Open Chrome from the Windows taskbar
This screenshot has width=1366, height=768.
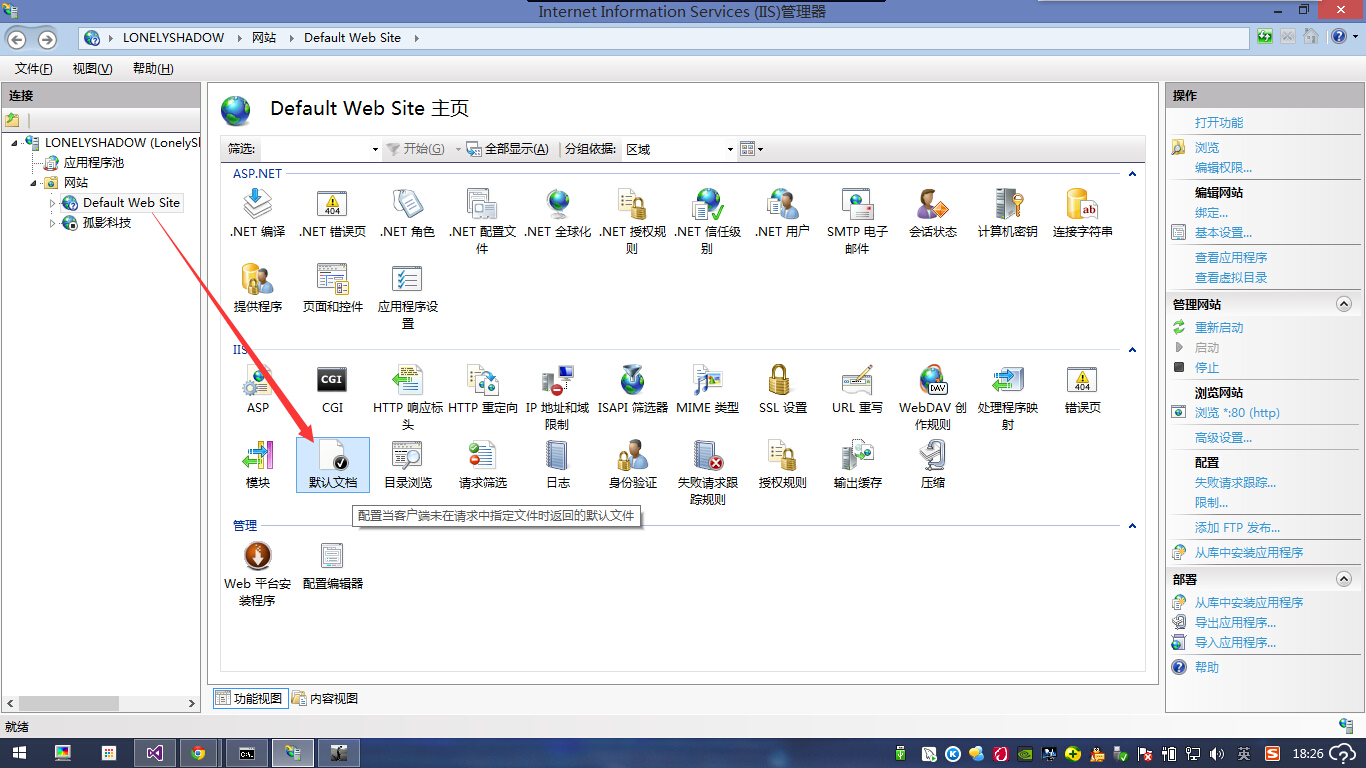click(x=198, y=753)
